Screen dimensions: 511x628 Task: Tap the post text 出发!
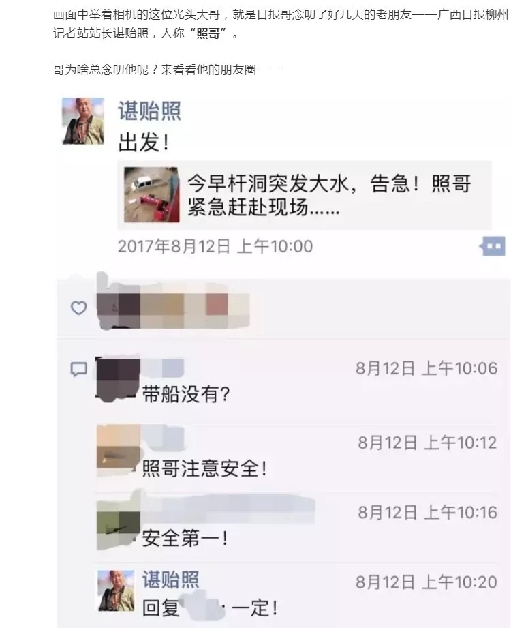[x=144, y=142]
